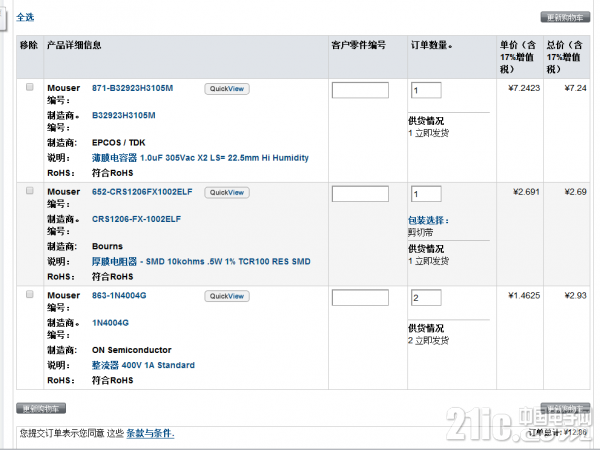Open Mouser part link 652-CRS1206FX1002ELF
The image size is (600, 450).
point(142,192)
